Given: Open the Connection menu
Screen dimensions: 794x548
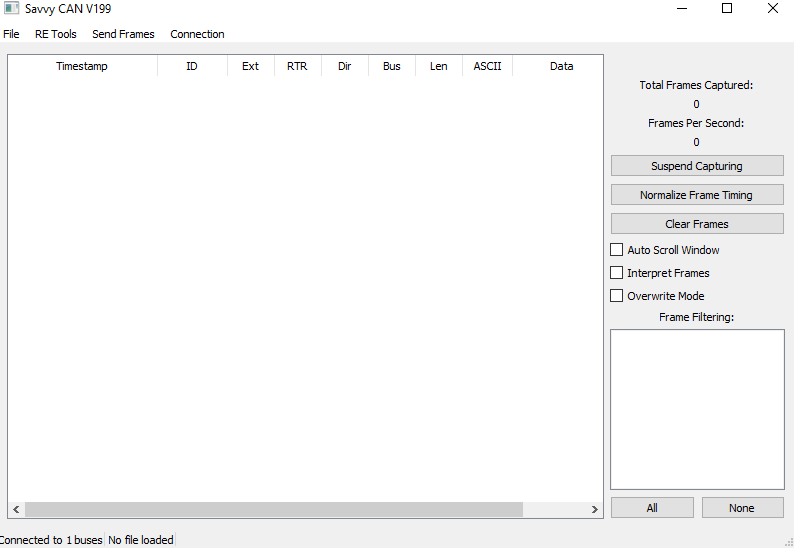Looking at the screenshot, I should pos(197,34).
